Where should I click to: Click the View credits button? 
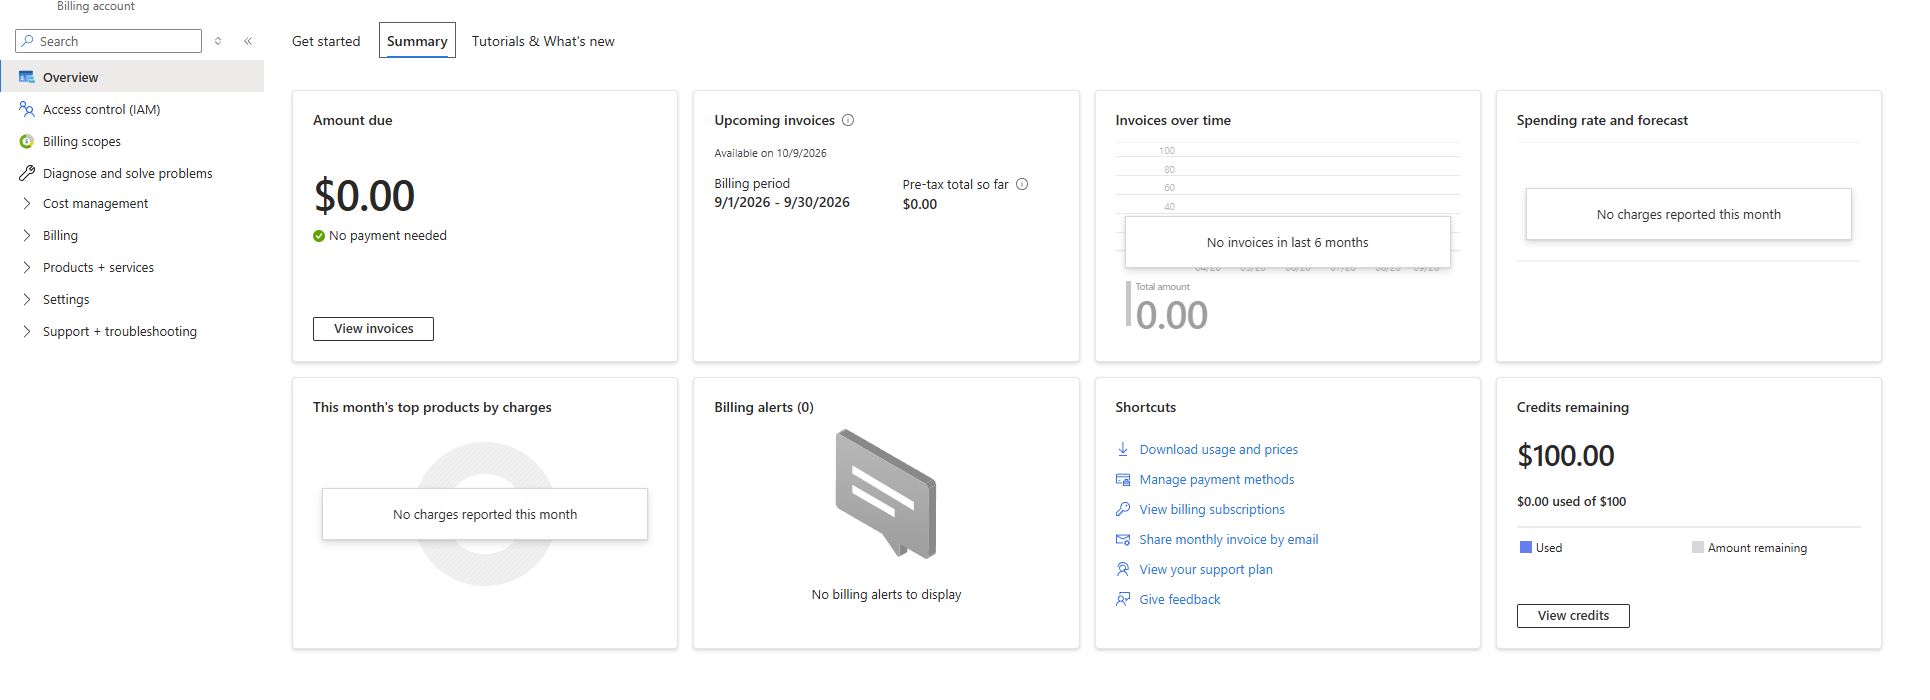1573,616
